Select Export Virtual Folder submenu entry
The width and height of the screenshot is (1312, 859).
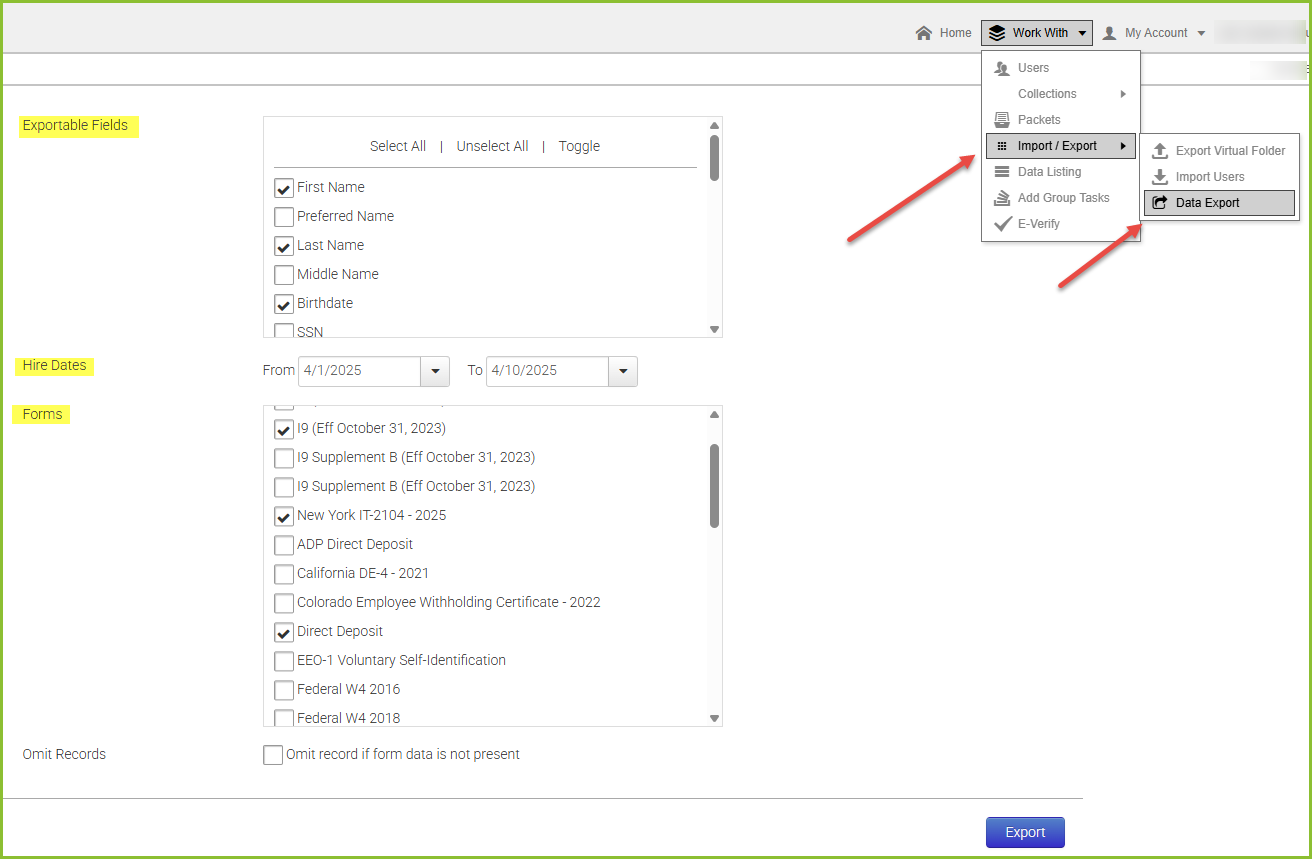tap(1219, 151)
